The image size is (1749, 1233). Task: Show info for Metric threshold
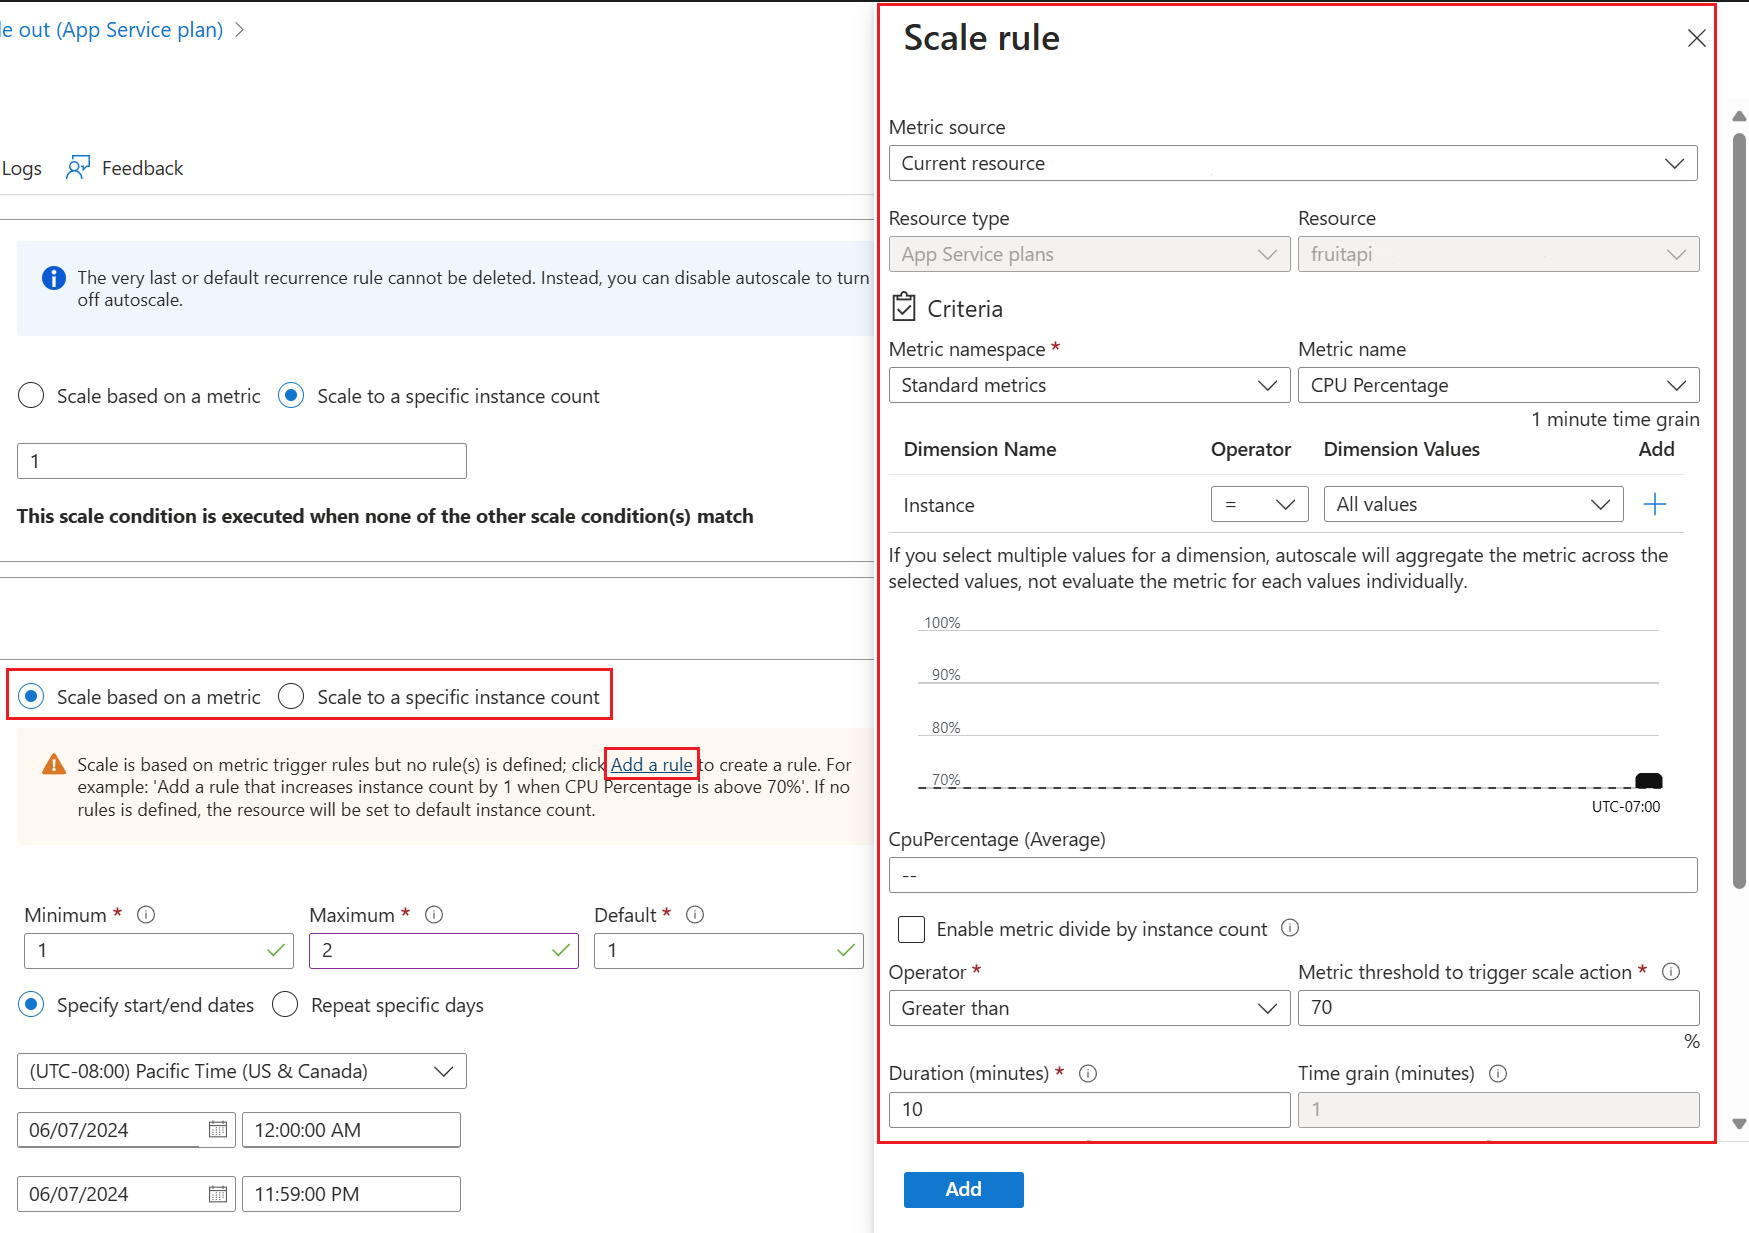coord(1671,971)
